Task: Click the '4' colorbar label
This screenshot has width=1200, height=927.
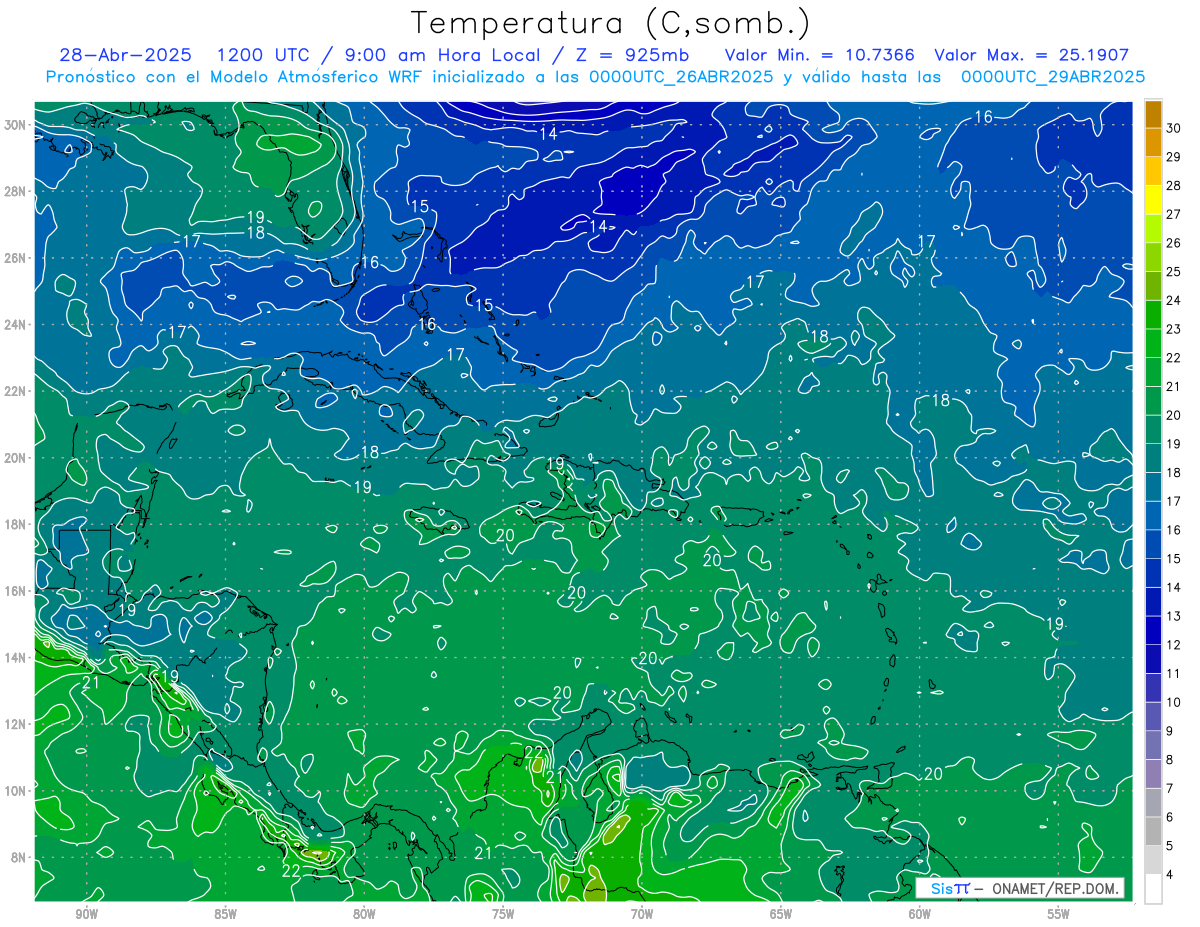Action: (1170, 875)
